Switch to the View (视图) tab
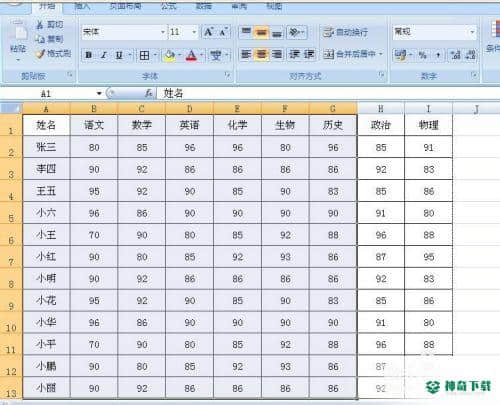This screenshot has width=500, height=405. 274,6
